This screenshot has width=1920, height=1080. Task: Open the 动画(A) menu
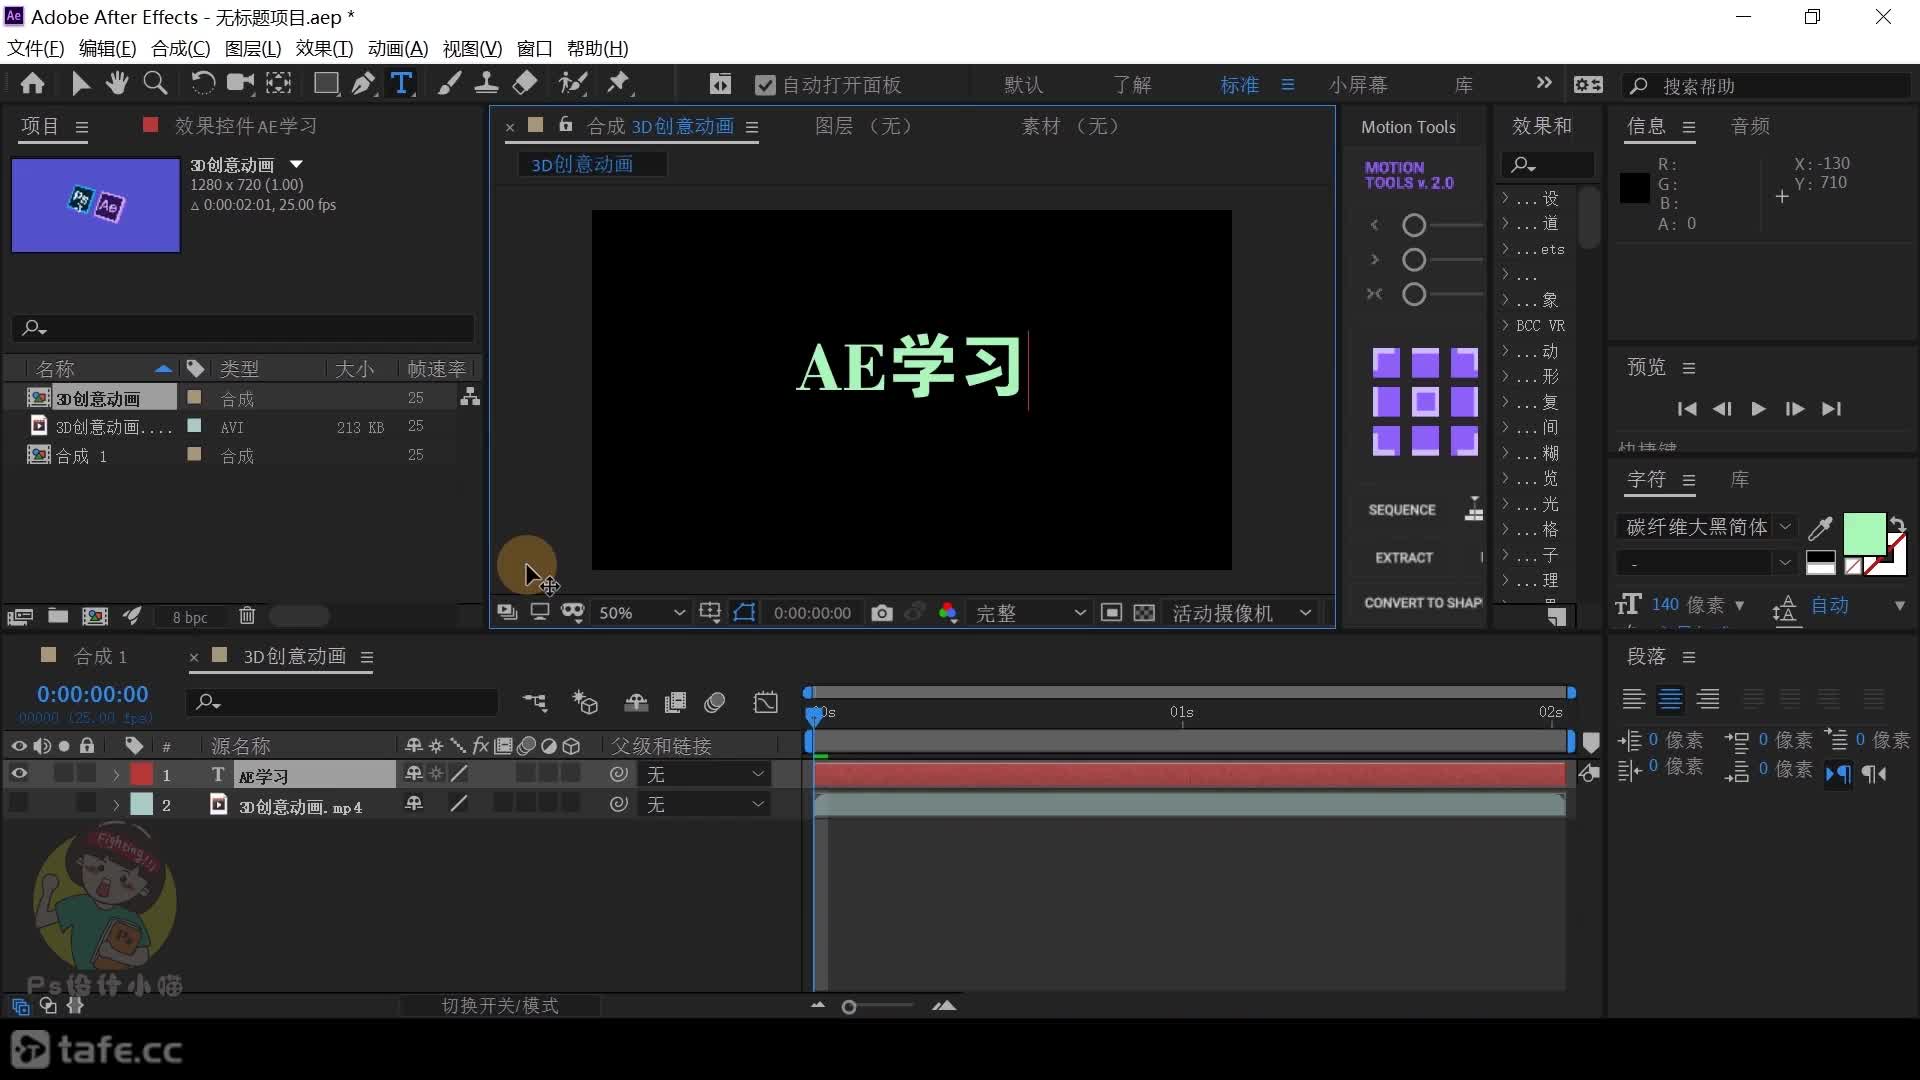pyautogui.click(x=397, y=48)
